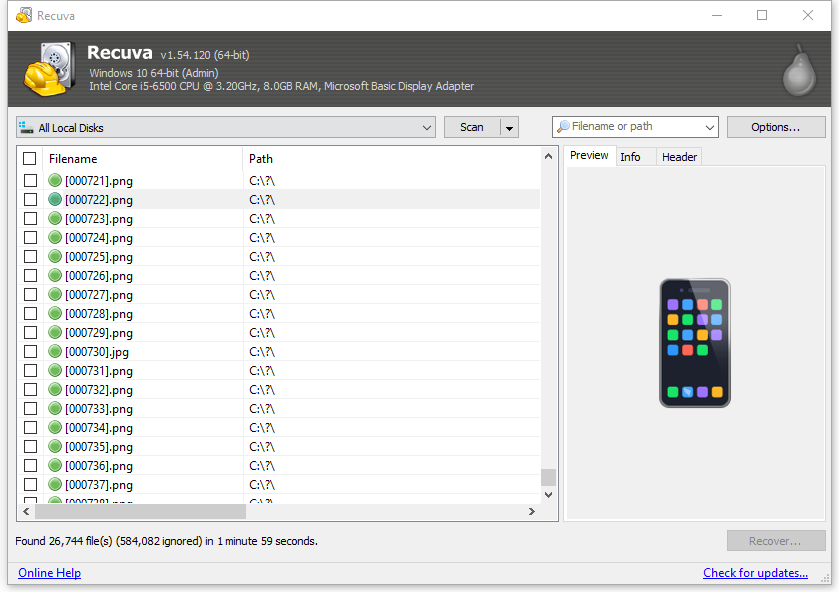Expand the Filename or path filter dropdown
839x592 pixels.
pyautogui.click(x=710, y=127)
